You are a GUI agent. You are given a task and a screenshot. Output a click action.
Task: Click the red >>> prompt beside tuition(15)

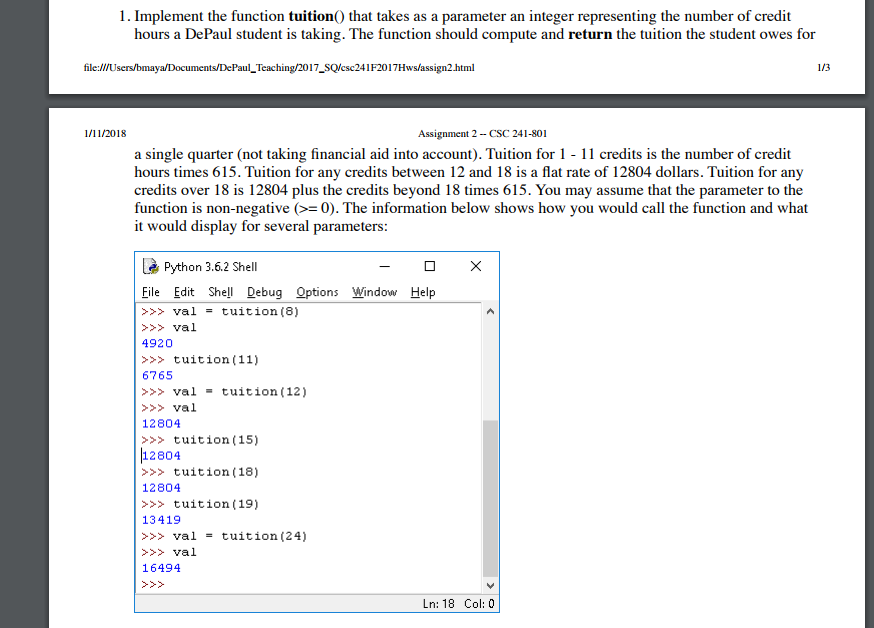pyautogui.click(x=152, y=439)
